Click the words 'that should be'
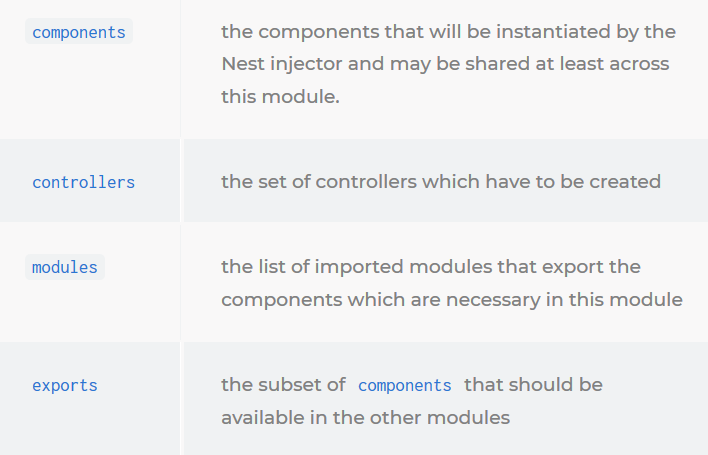 point(533,385)
